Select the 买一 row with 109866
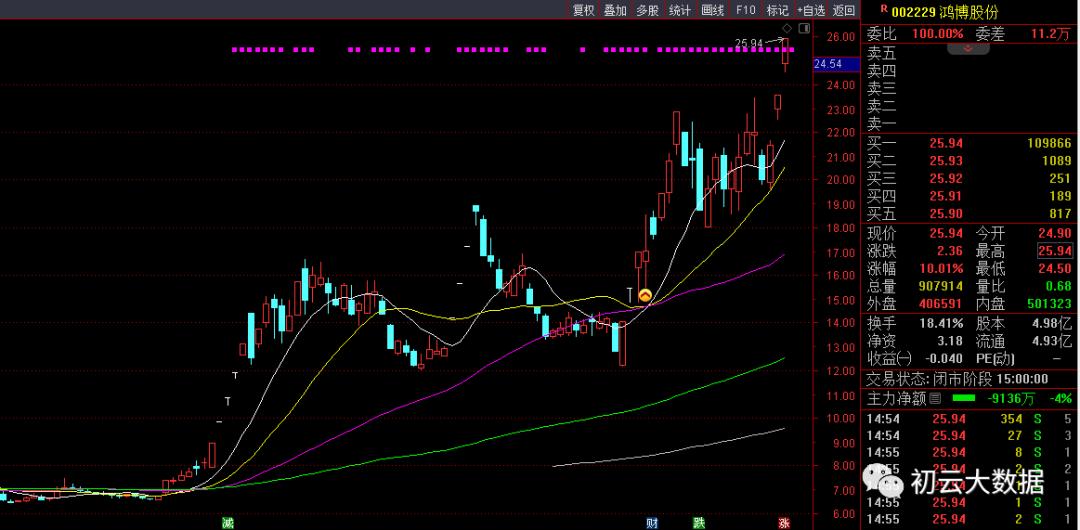This screenshot has width=1080, height=530. point(970,143)
